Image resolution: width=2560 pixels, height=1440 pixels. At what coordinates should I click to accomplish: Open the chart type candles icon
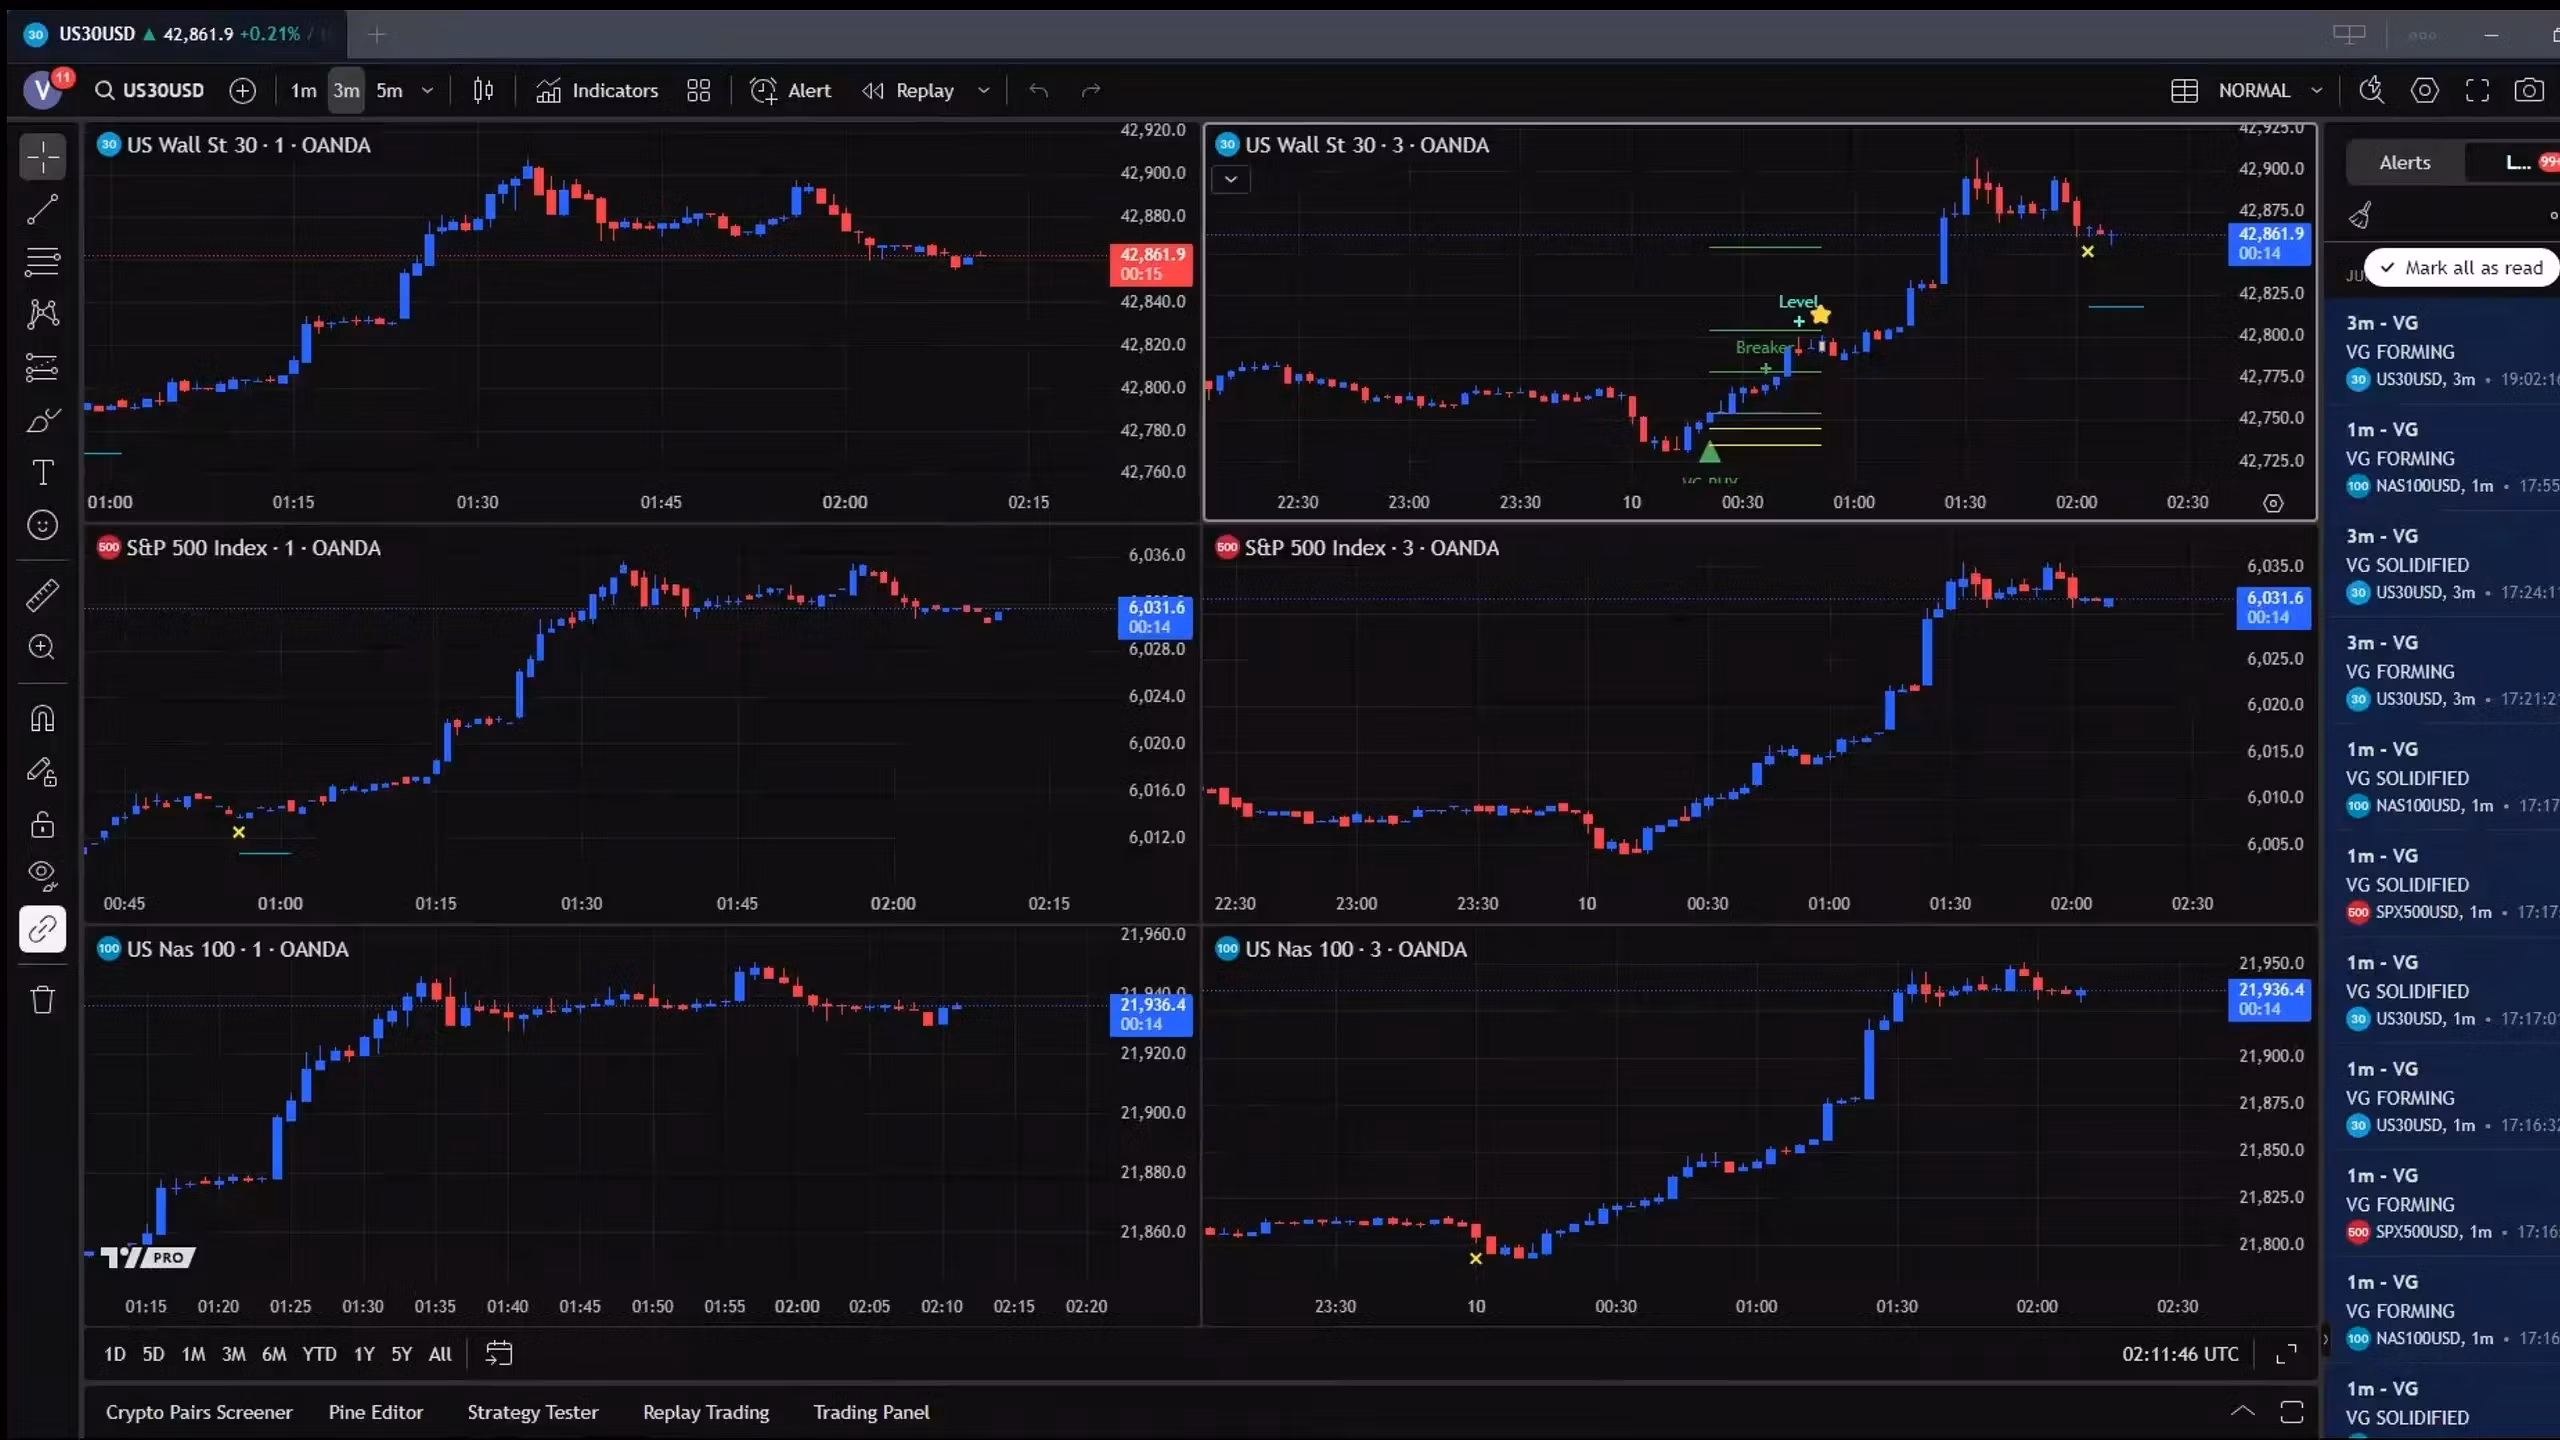click(483, 91)
